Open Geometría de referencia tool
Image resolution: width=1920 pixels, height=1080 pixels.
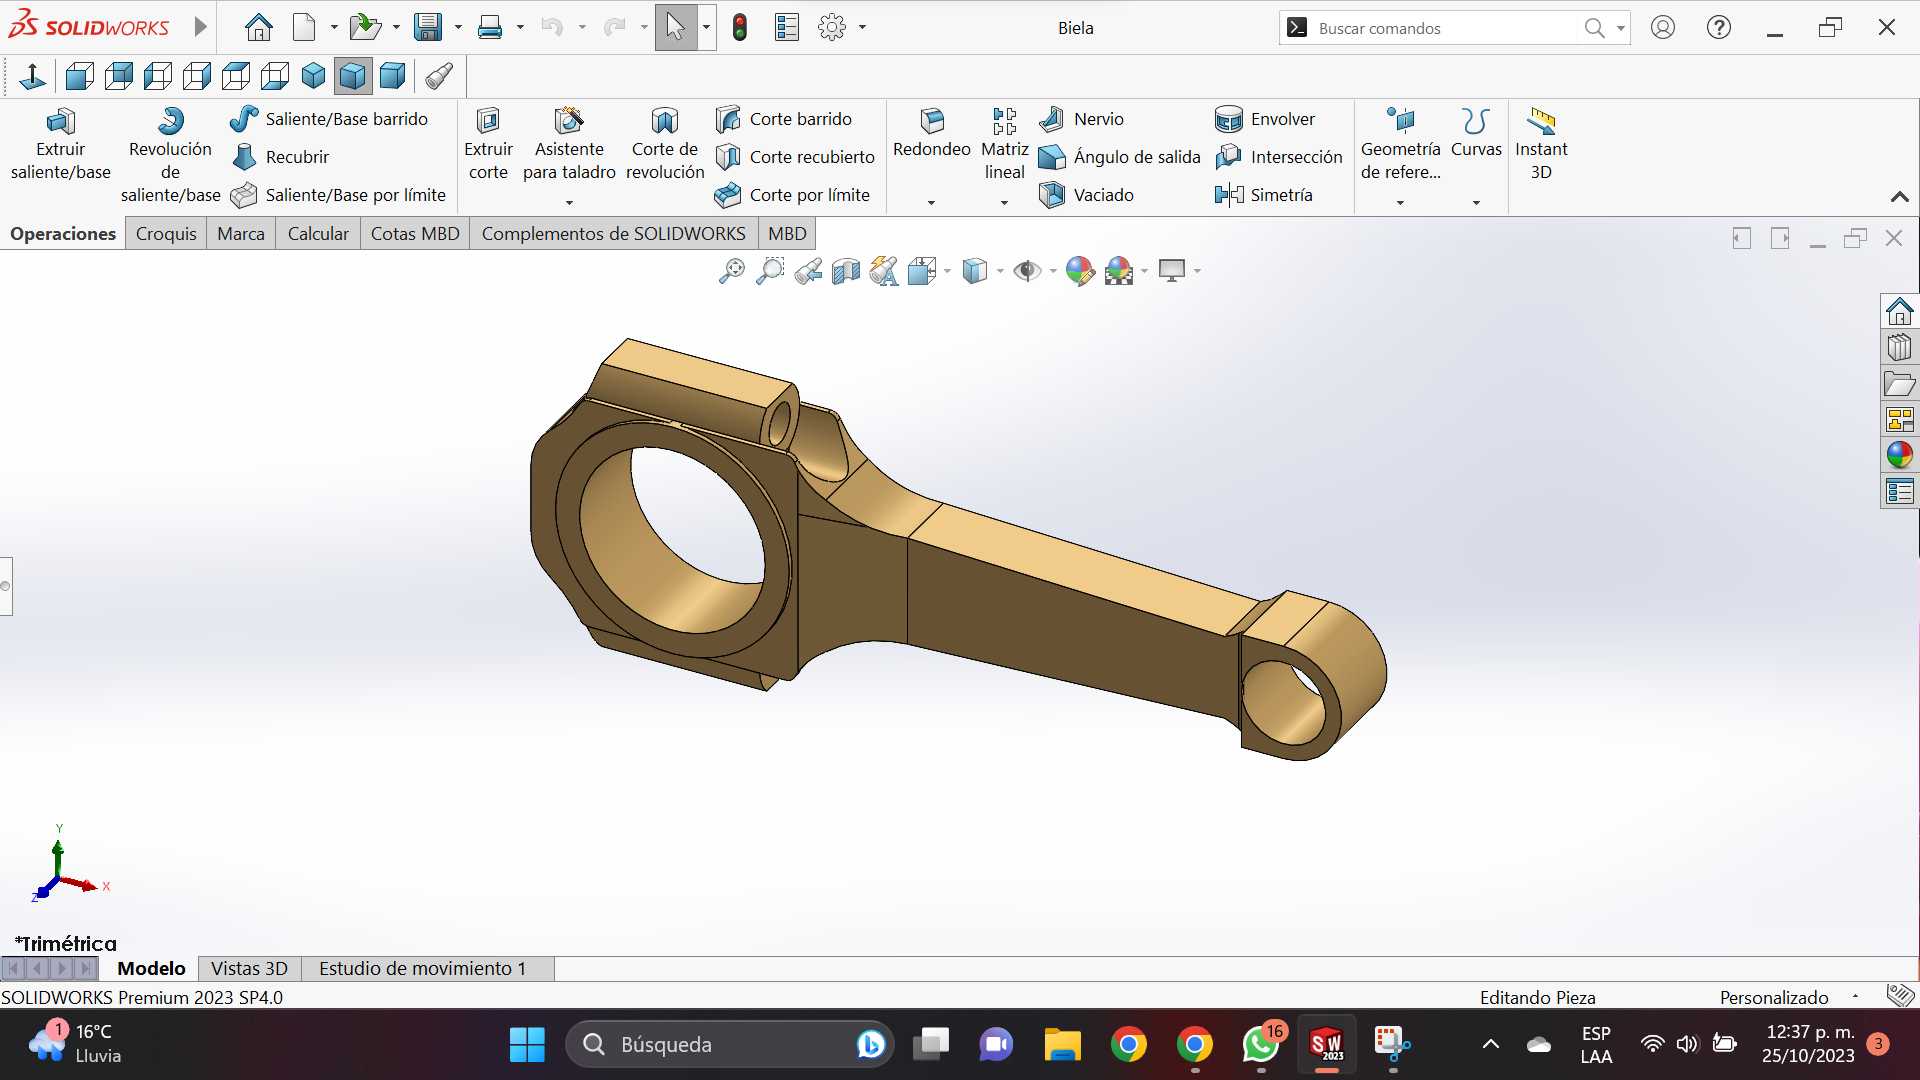[1400, 145]
